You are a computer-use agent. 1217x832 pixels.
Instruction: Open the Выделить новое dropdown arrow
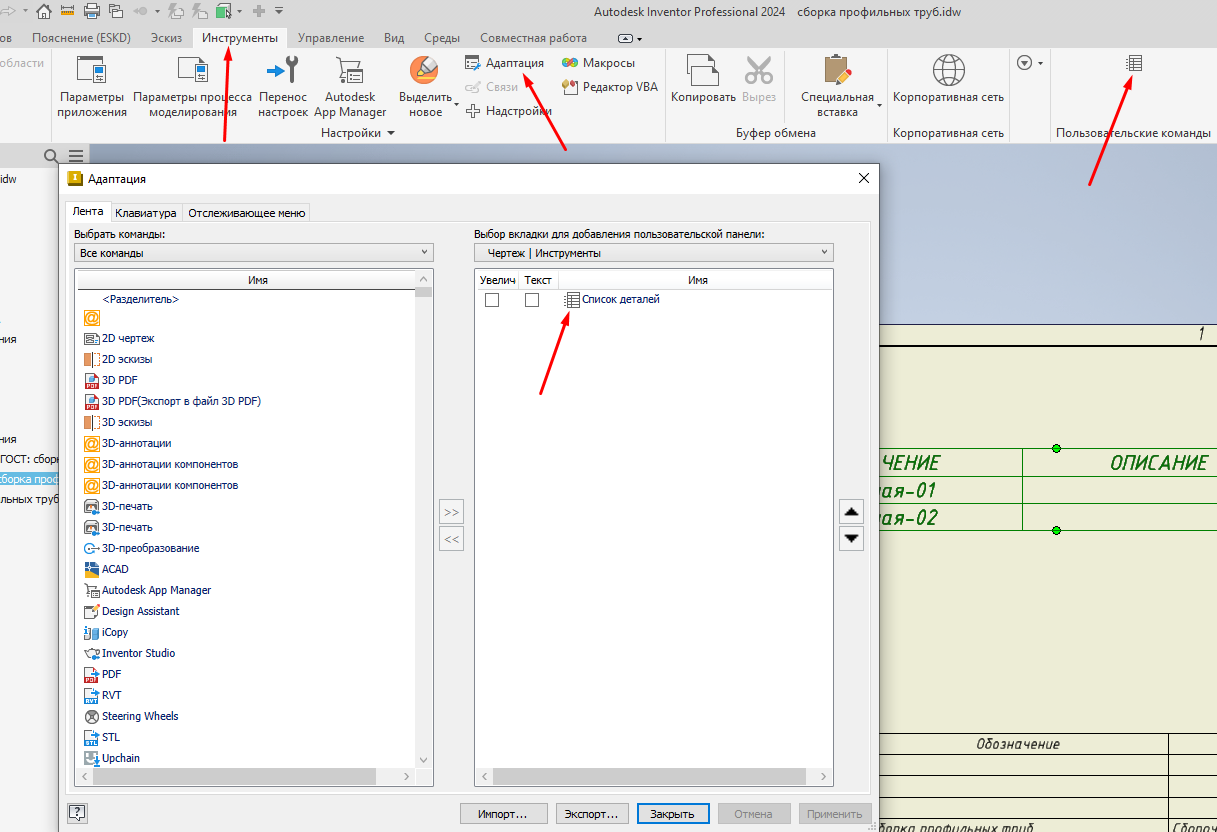coord(456,104)
